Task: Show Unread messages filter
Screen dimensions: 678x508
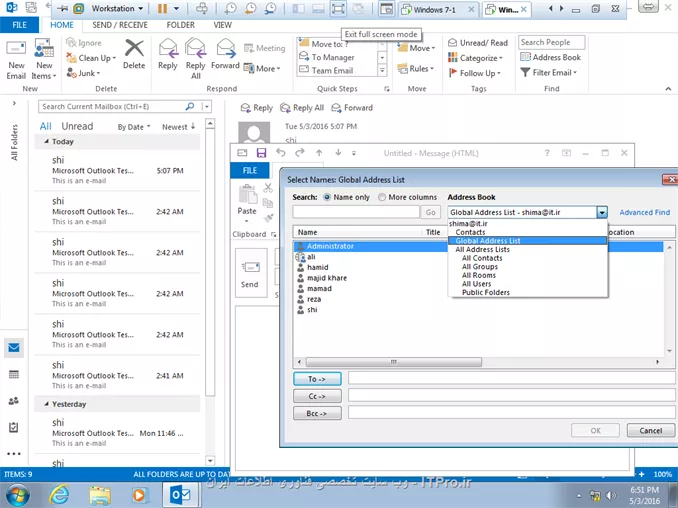Action: 77,126
